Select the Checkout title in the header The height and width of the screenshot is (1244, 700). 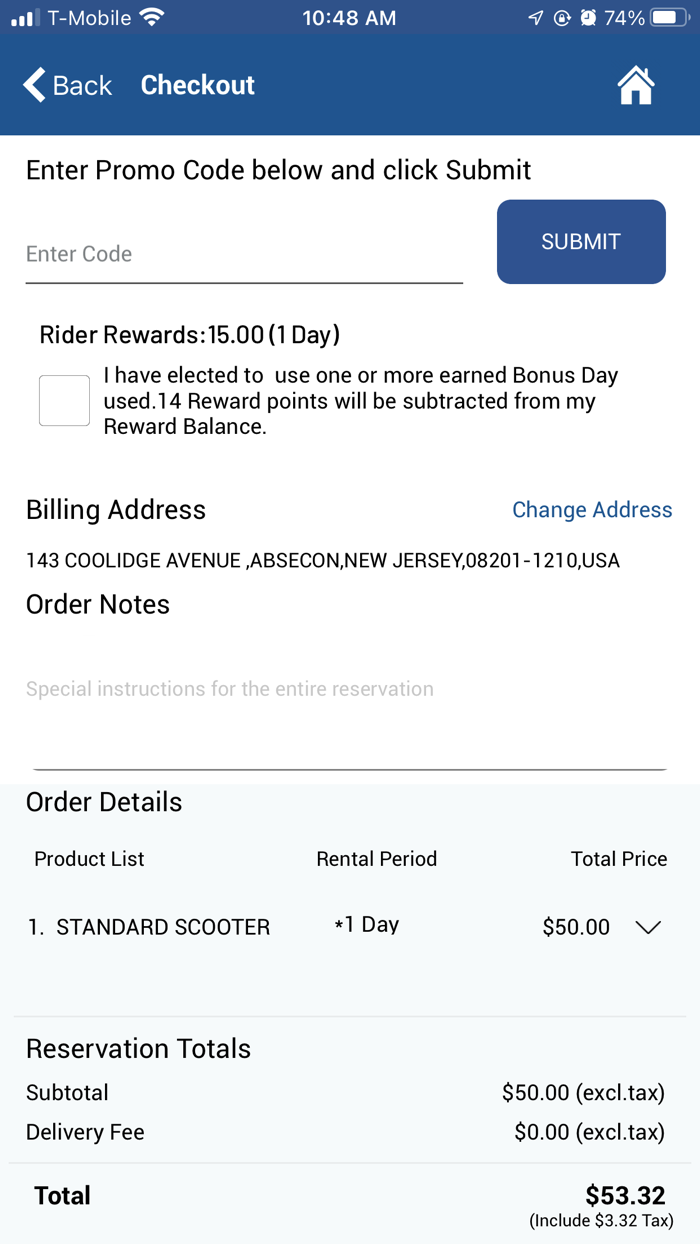tap(197, 85)
